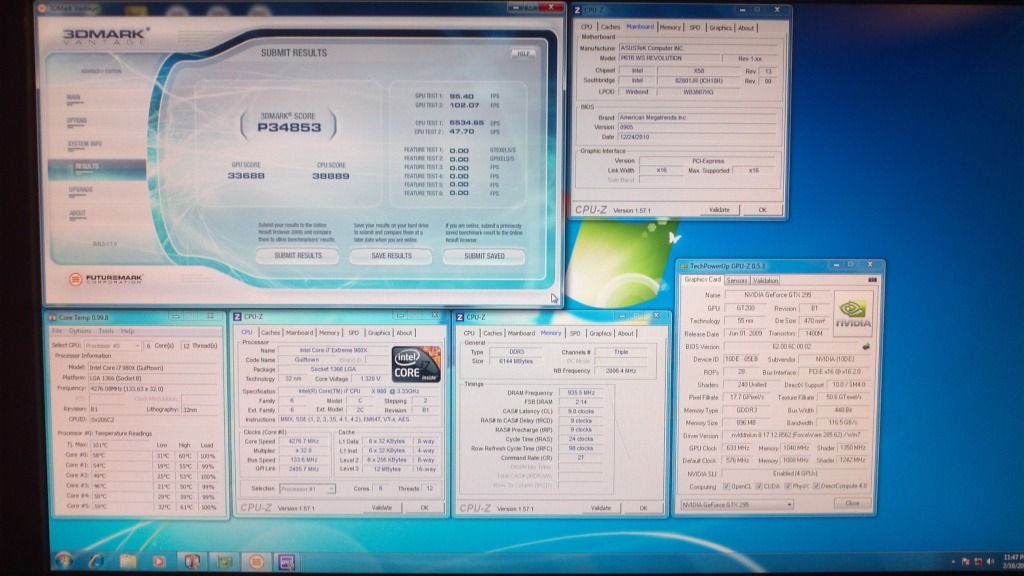Click the CPU score value 38889
The image size is (1024, 576).
(x=330, y=176)
